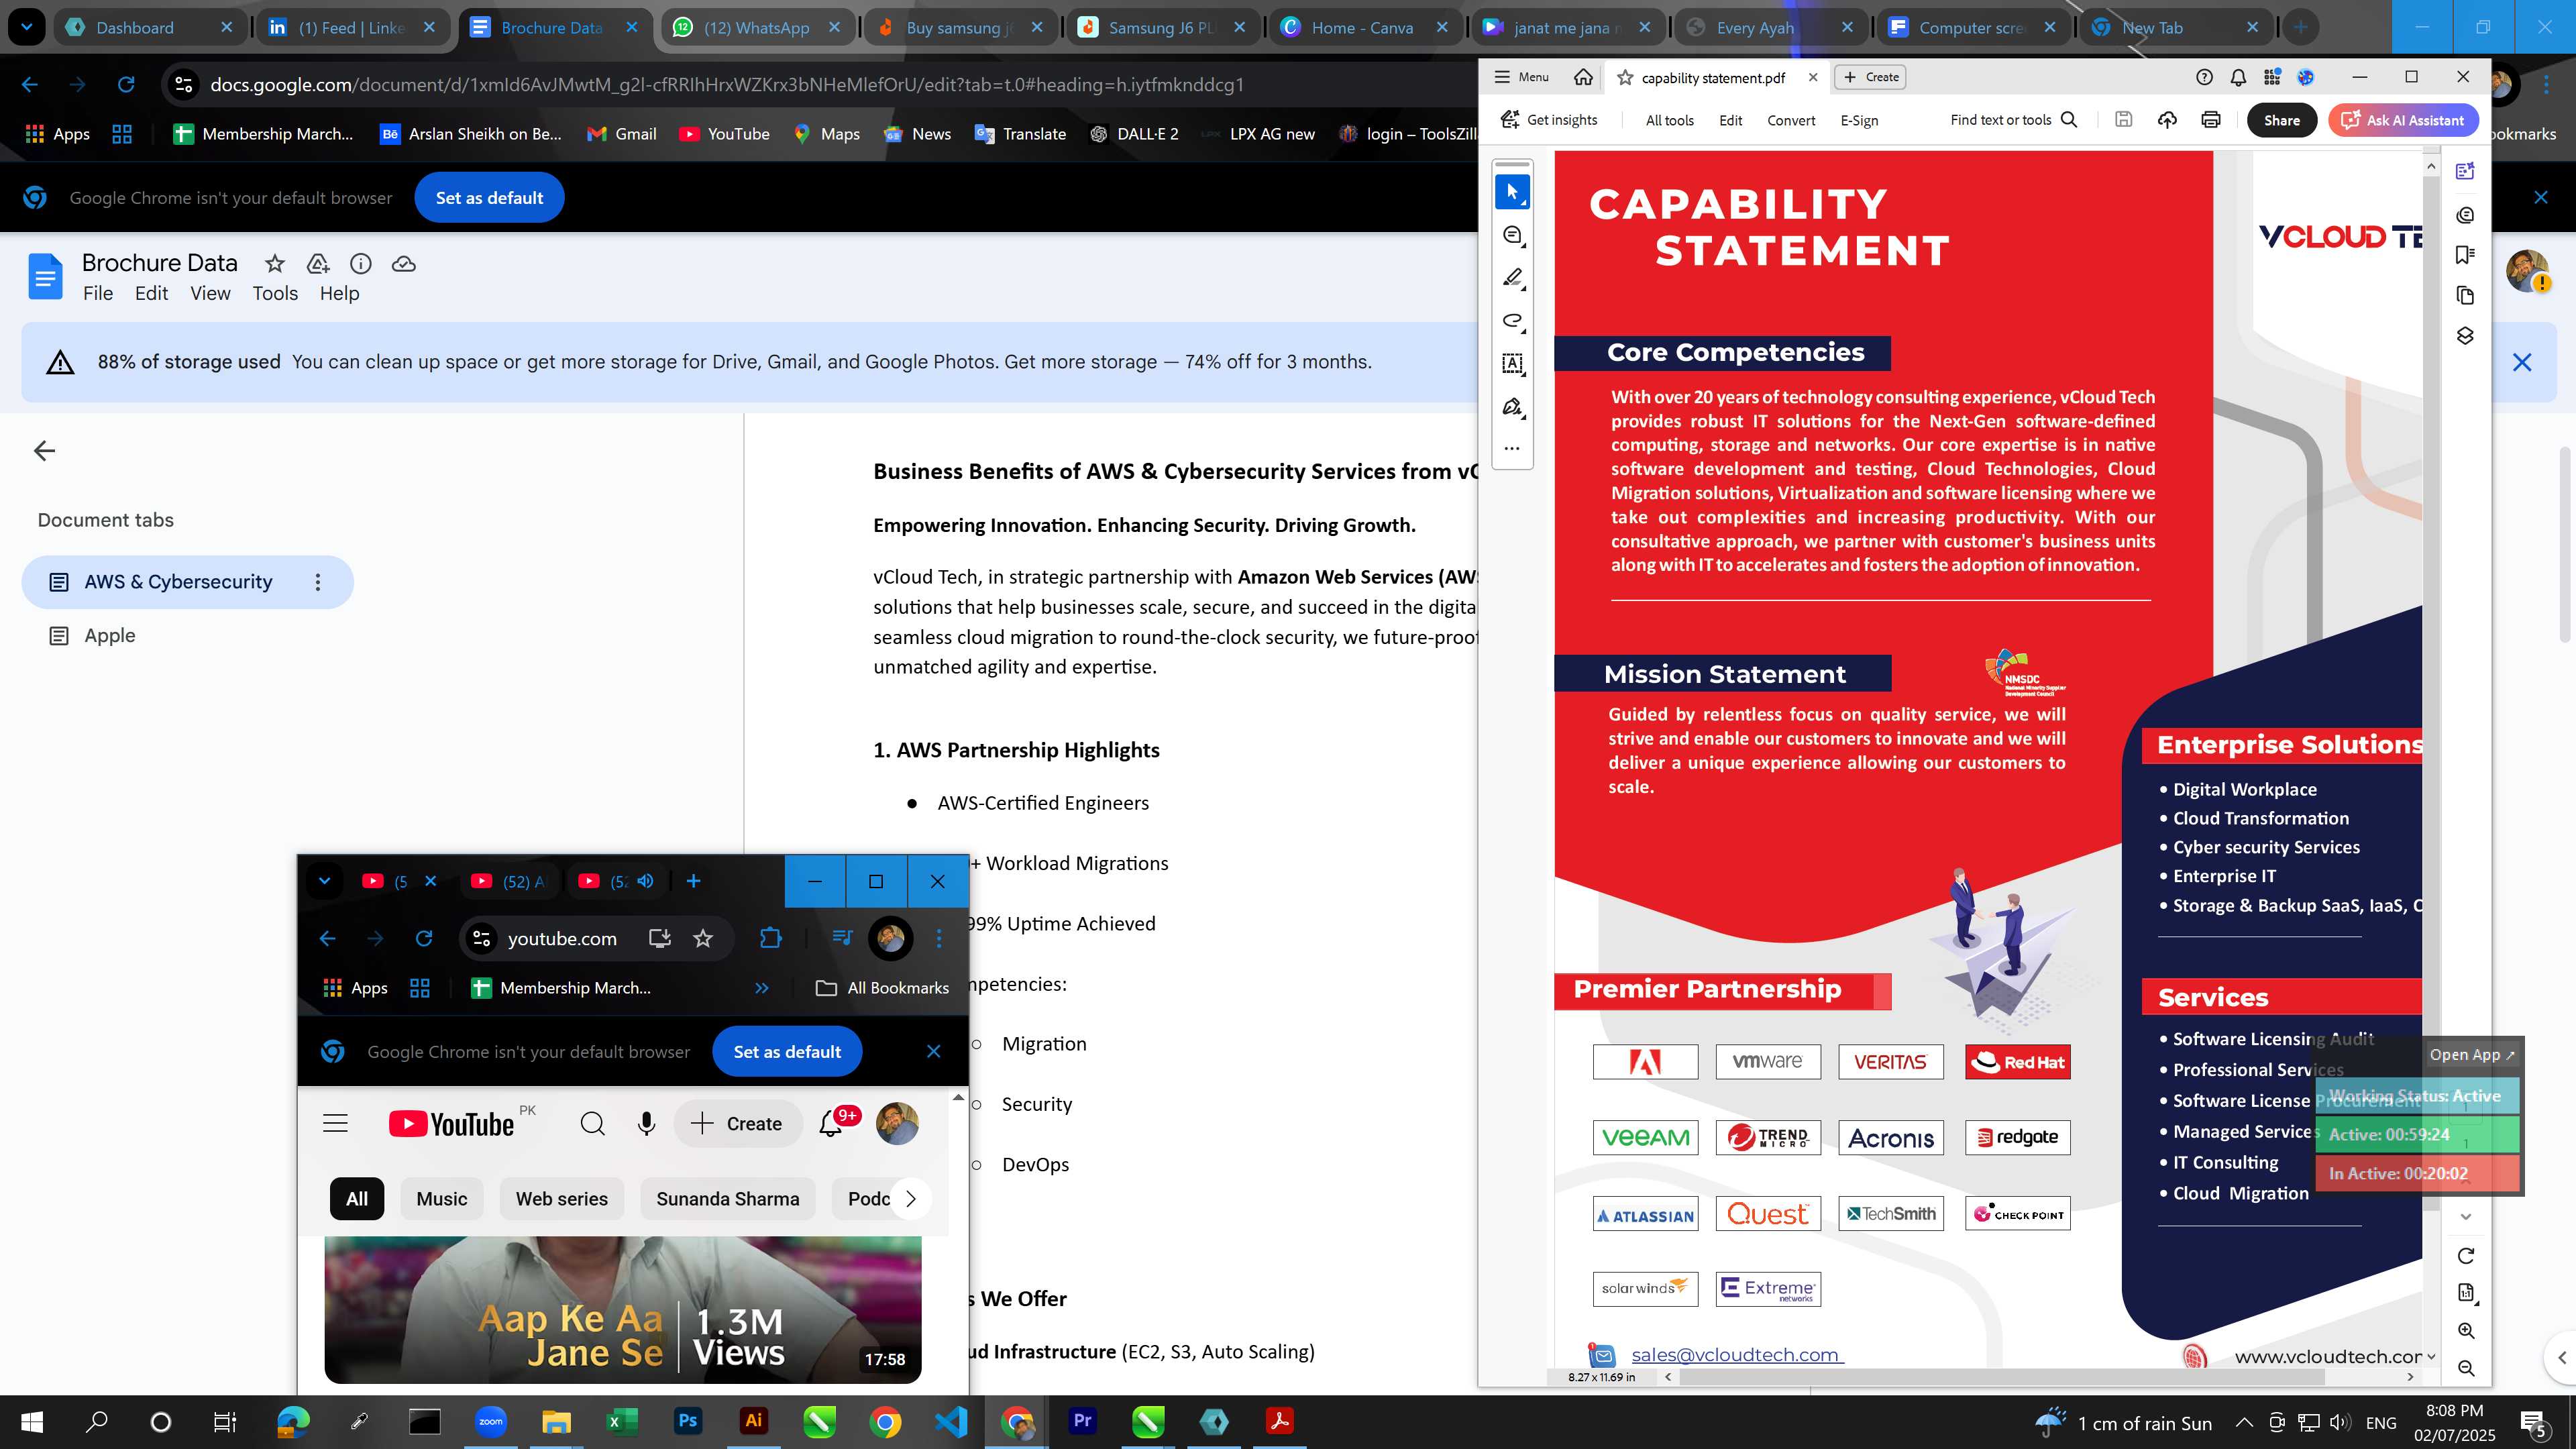Click YouTube voice search microphone
Viewport: 2576px width, 1449px height.
(646, 1124)
